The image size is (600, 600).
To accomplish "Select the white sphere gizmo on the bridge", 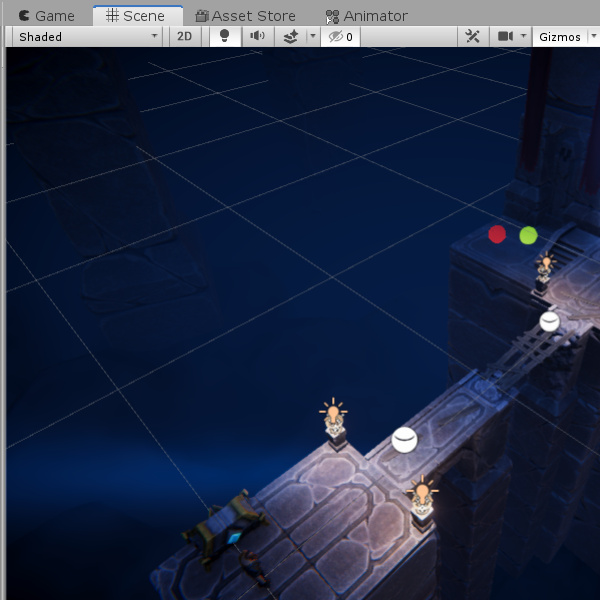I will pos(549,321).
